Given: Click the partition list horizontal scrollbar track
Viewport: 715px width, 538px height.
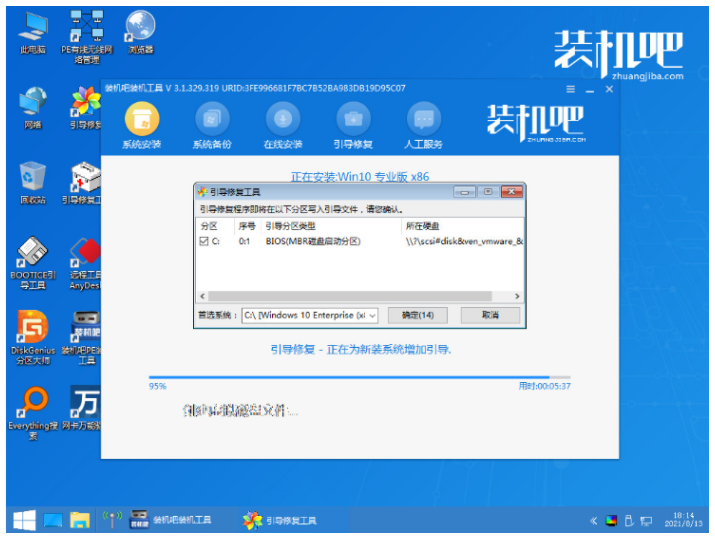Looking at the screenshot, I should coord(350,296).
